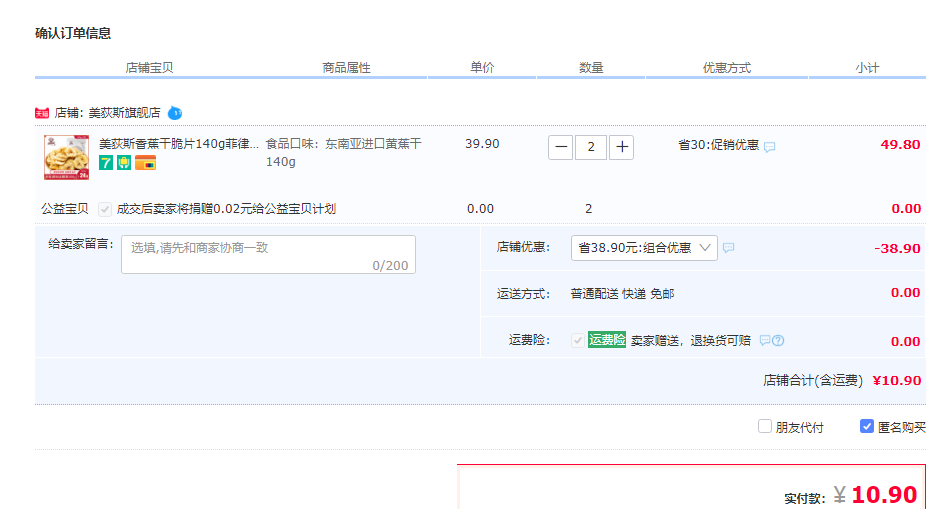Click the 优惠方式 column header
Image resolution: width=934 pixels, height=509 pixels.
click(726, 68)
